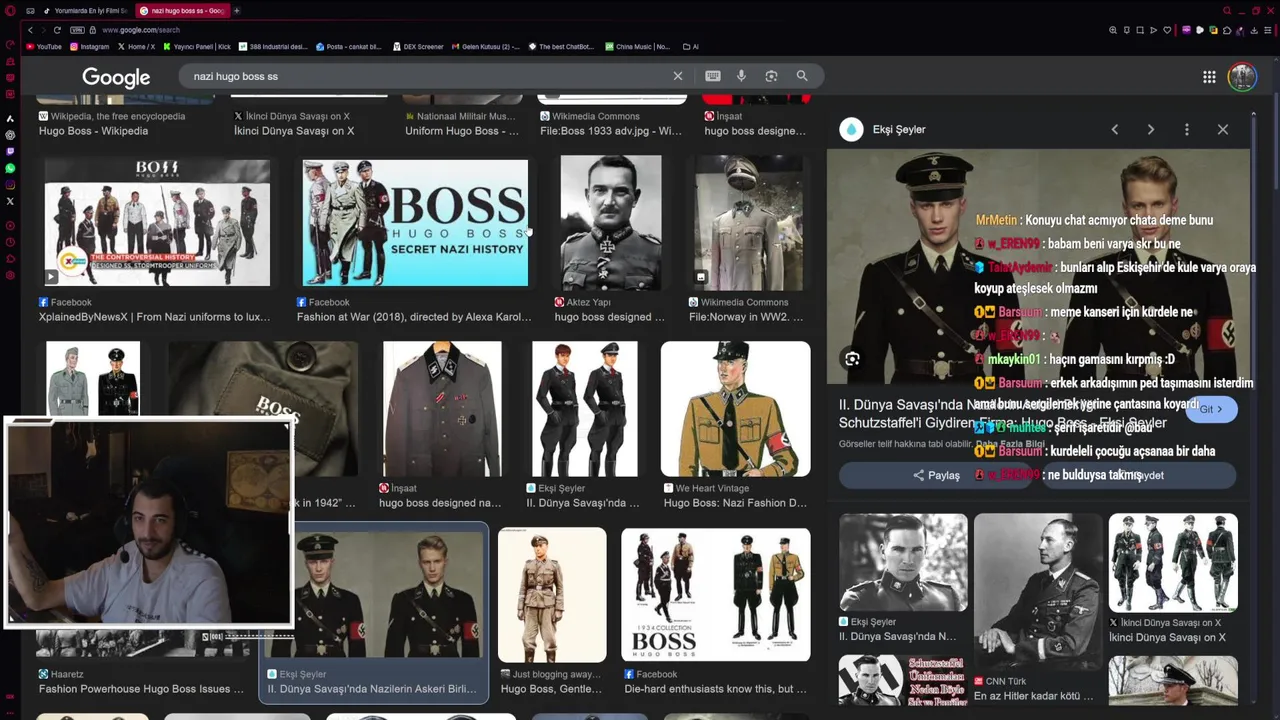The width and height of the screenshot is (1280, 720).
Task: Open the Instagram bookmark
Action: click(x=89, y=47)
